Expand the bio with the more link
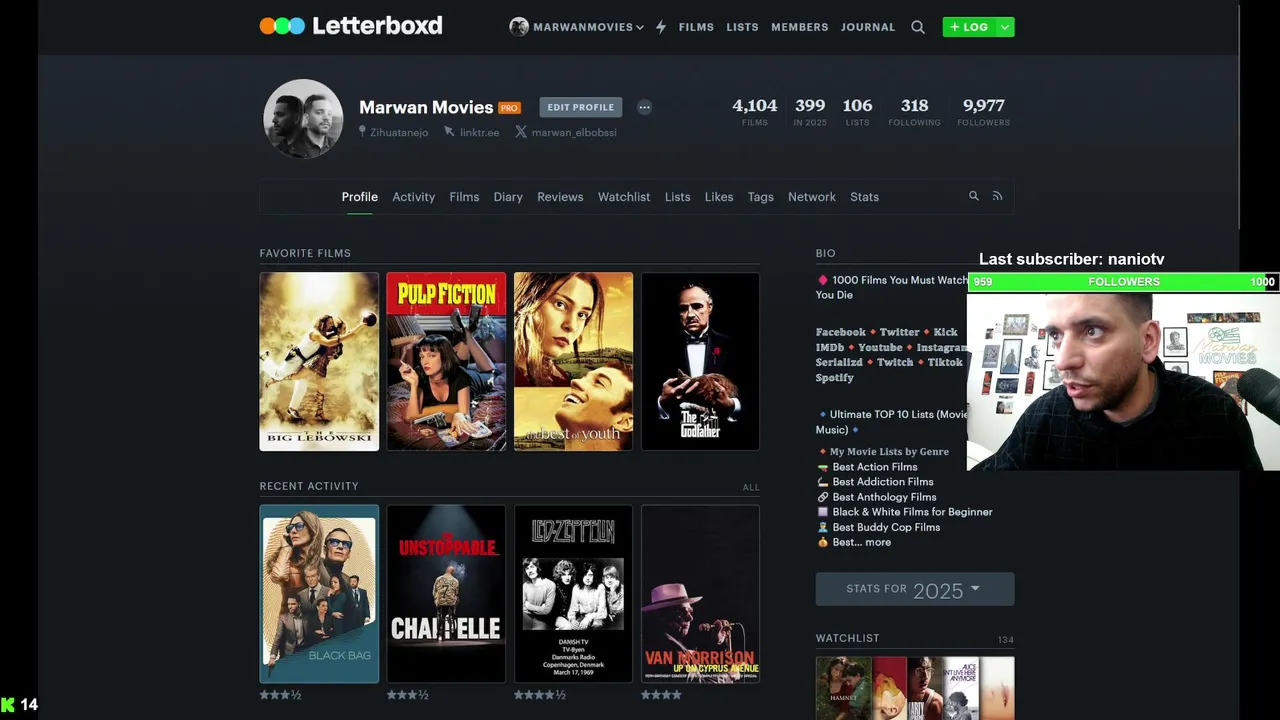Image resolution: width=1280 pixels, height=720 pixels. (x=878, y=542)
